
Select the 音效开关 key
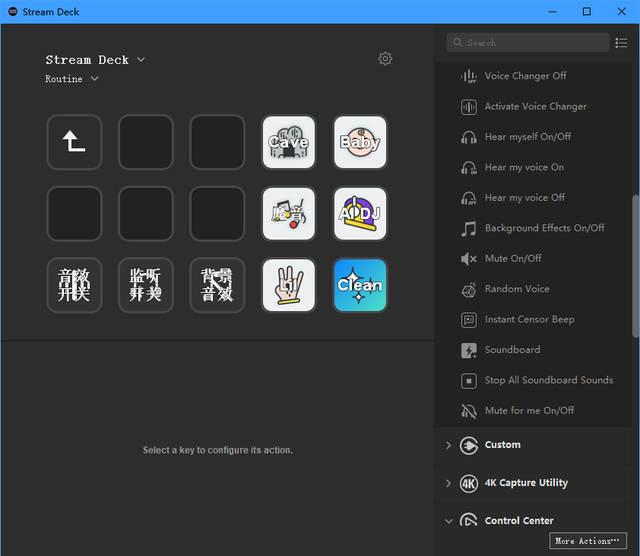(74, 285)
